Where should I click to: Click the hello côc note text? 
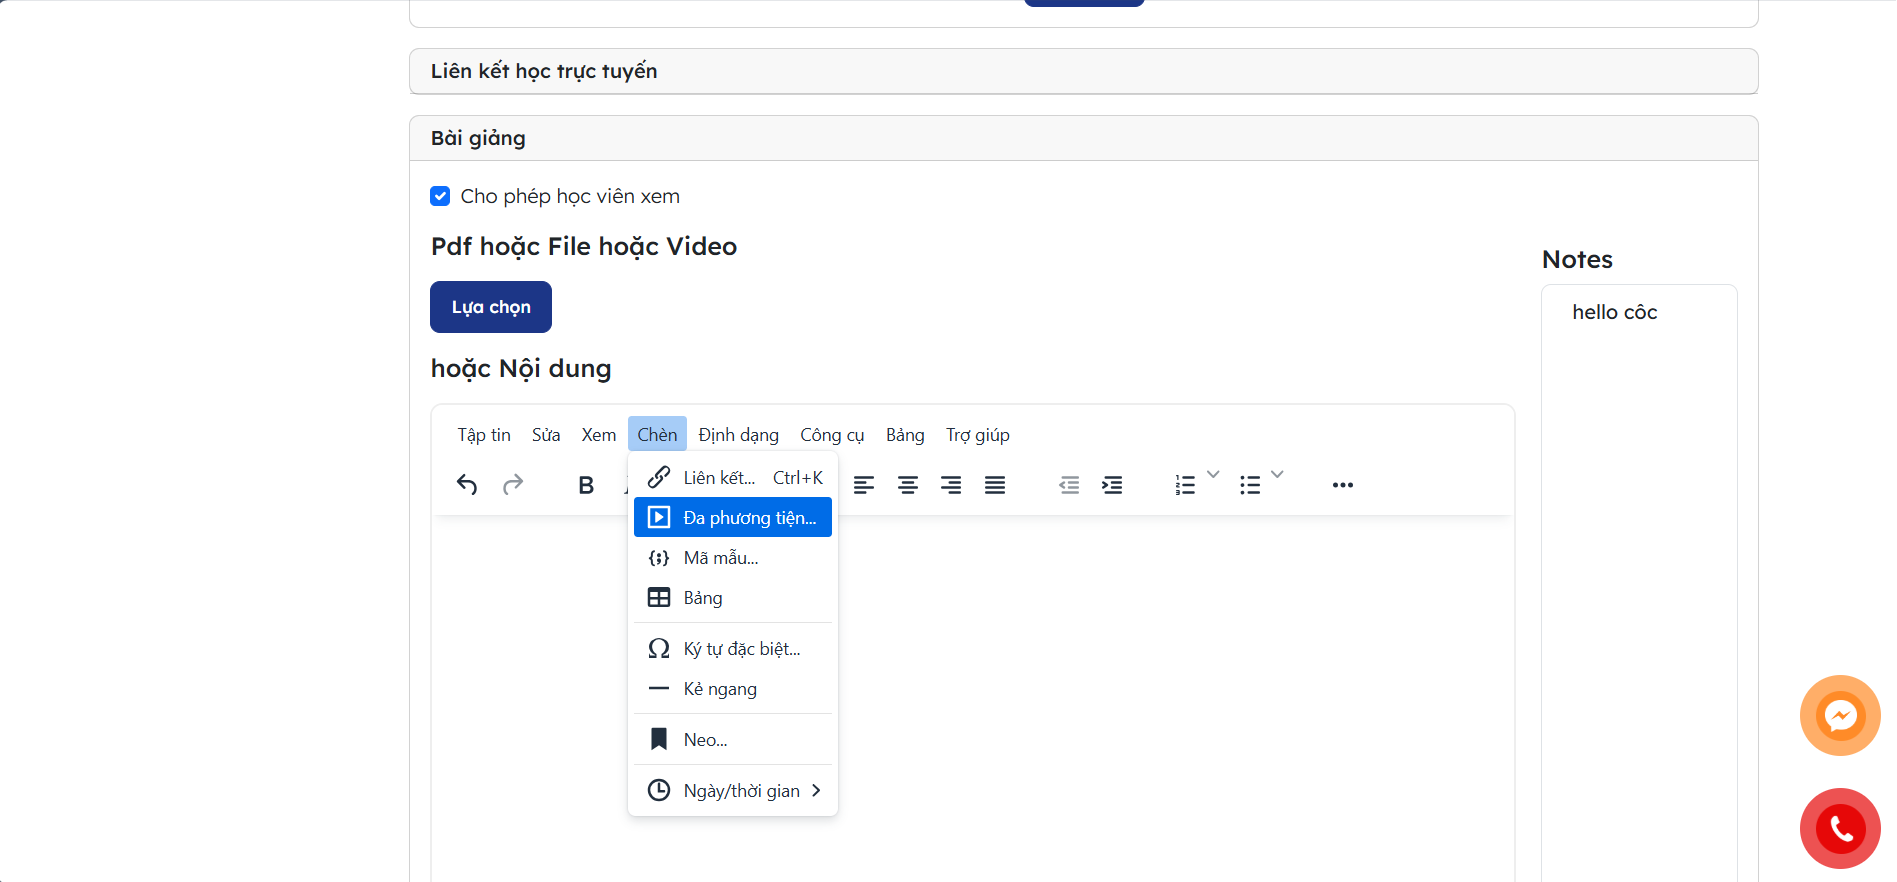[1614, 312]
